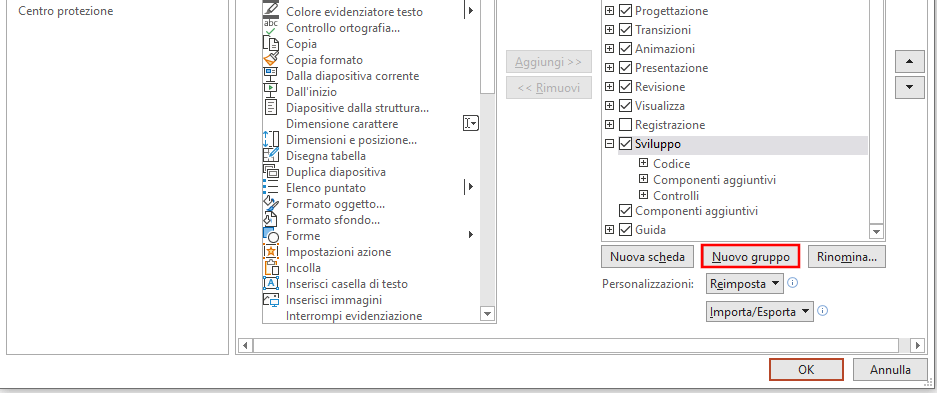Viewport: 937px width, 393px height.
Task: Click the Incolla clipboard icon
Action: click(x=271, y=268)
